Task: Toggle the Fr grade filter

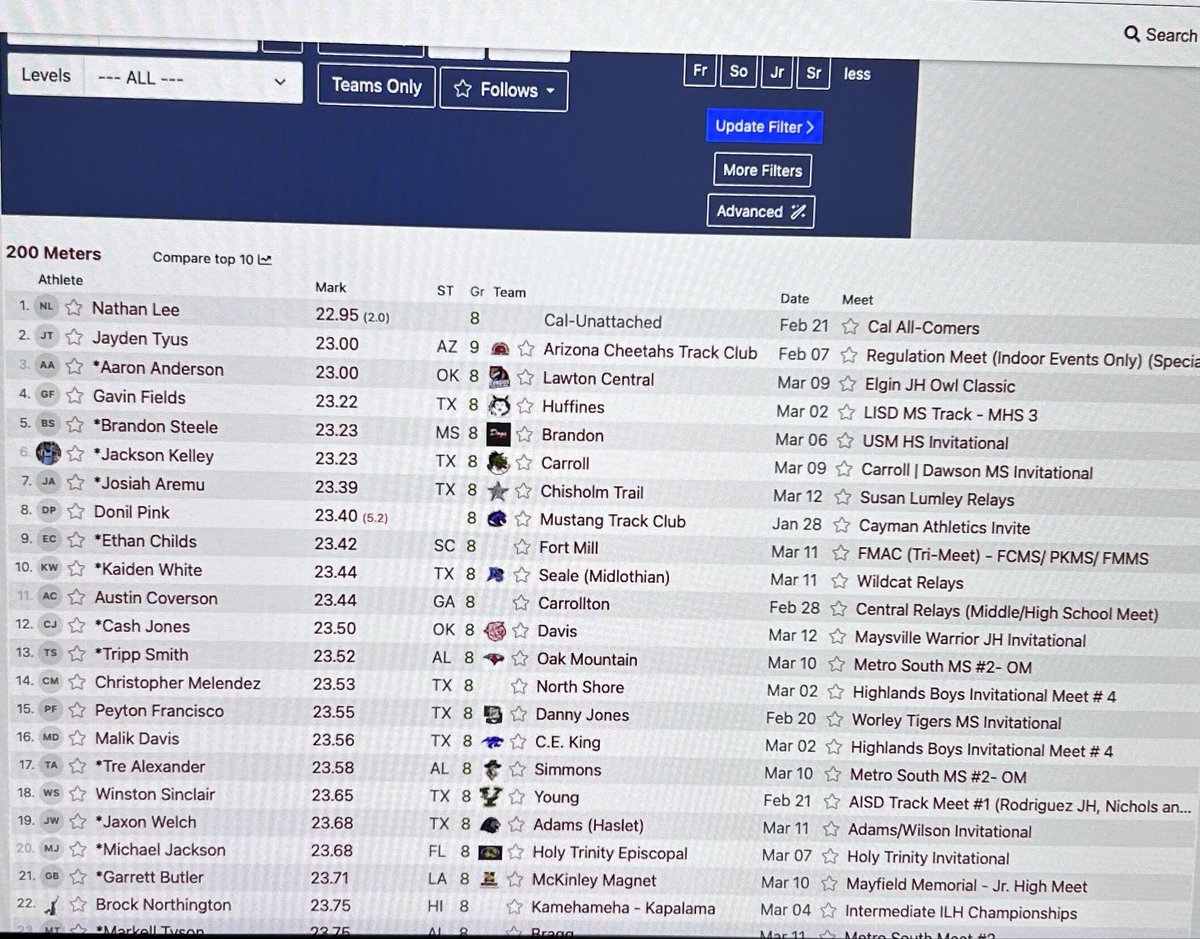Action: point(700,72)
